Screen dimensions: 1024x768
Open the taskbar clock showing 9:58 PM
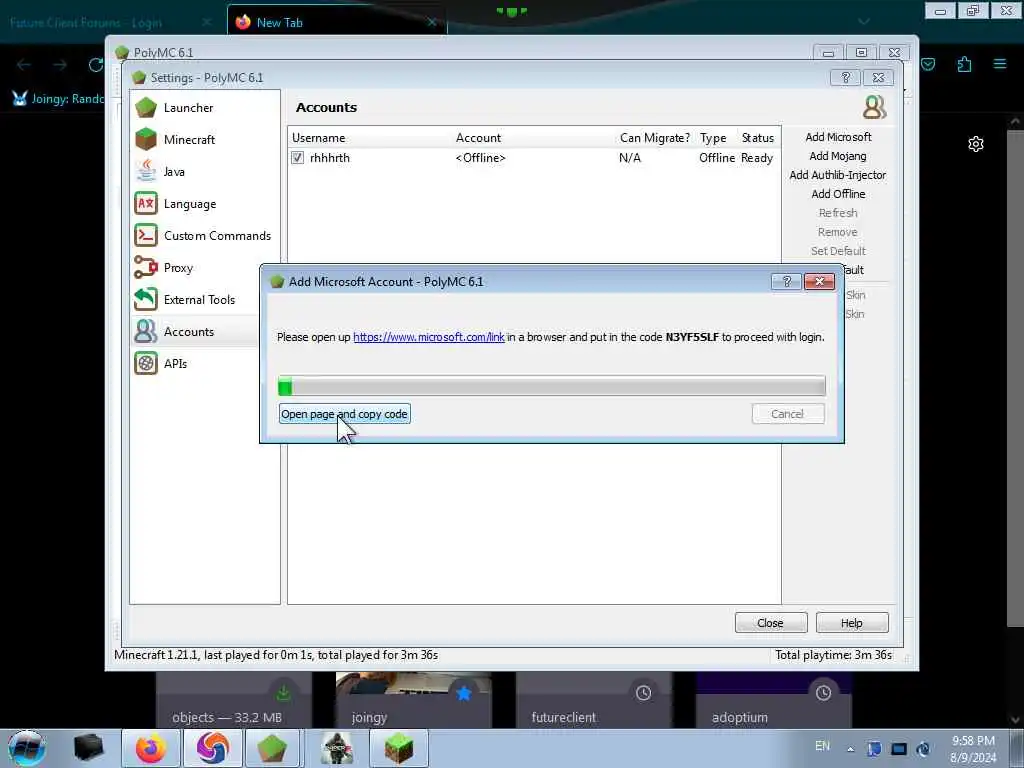coord(973,749)
